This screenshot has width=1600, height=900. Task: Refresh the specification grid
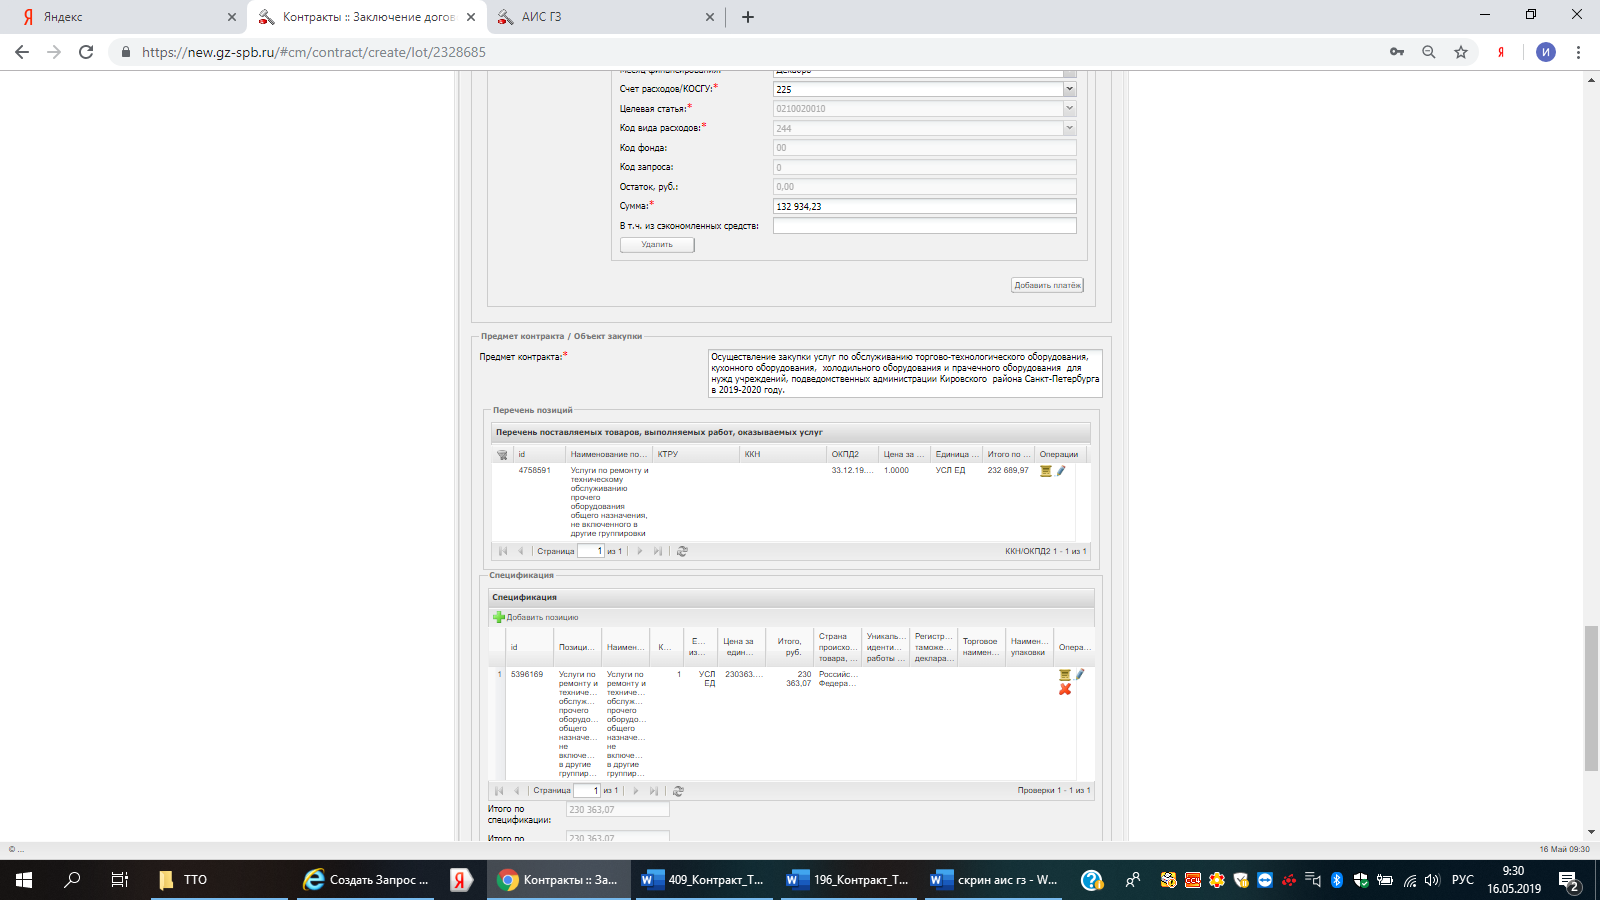click(x=678, y=791)
